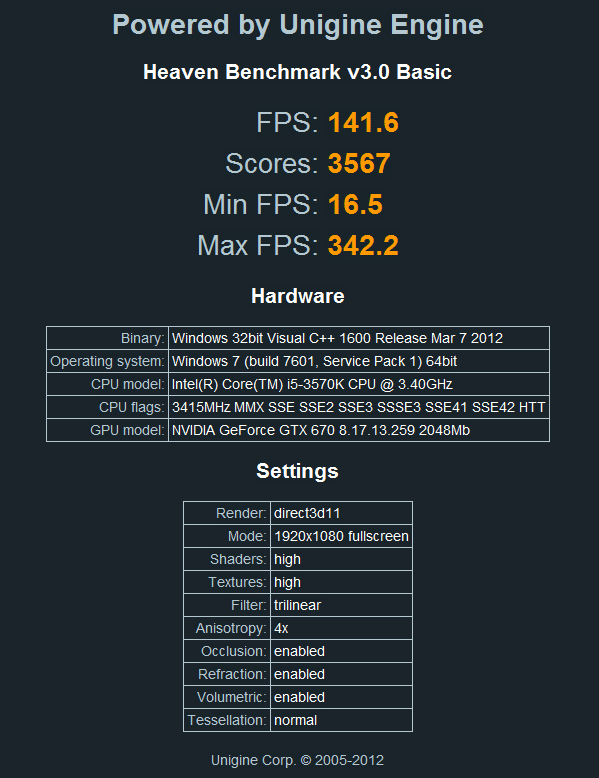Select the Max FPS value 342.2
This screenshot has height=778, width=599.
363,246
